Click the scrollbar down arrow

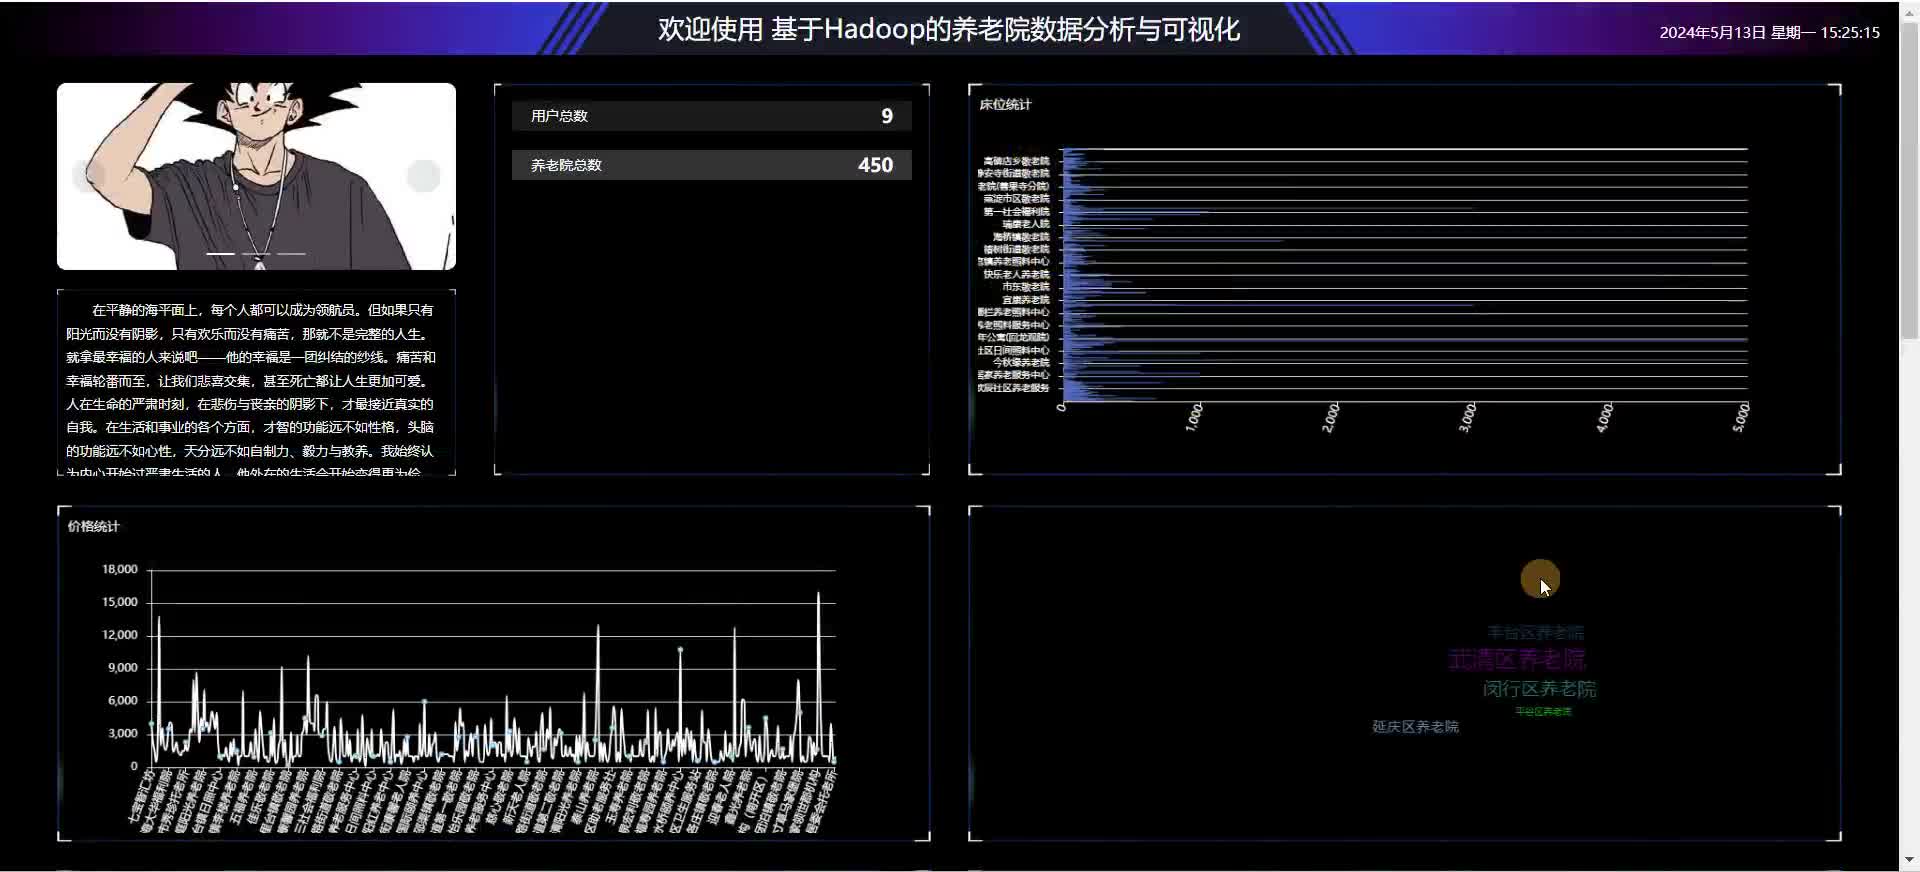[1909, 860]
